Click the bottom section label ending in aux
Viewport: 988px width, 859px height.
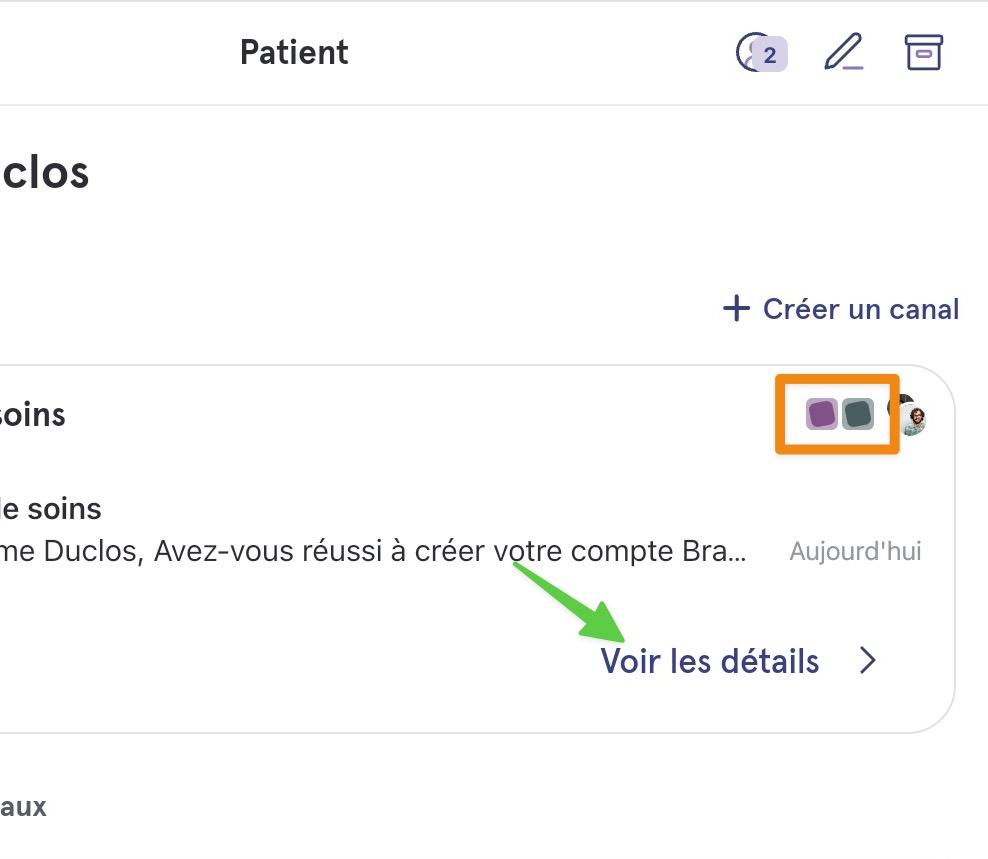[23, 807]
